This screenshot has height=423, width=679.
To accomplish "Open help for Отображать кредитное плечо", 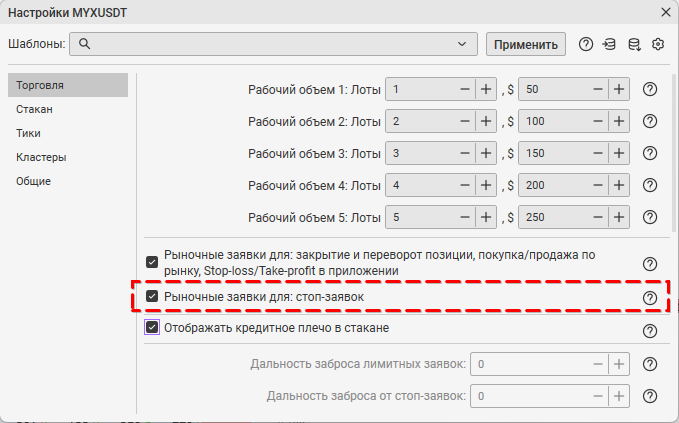I will (x=650, y=331).
